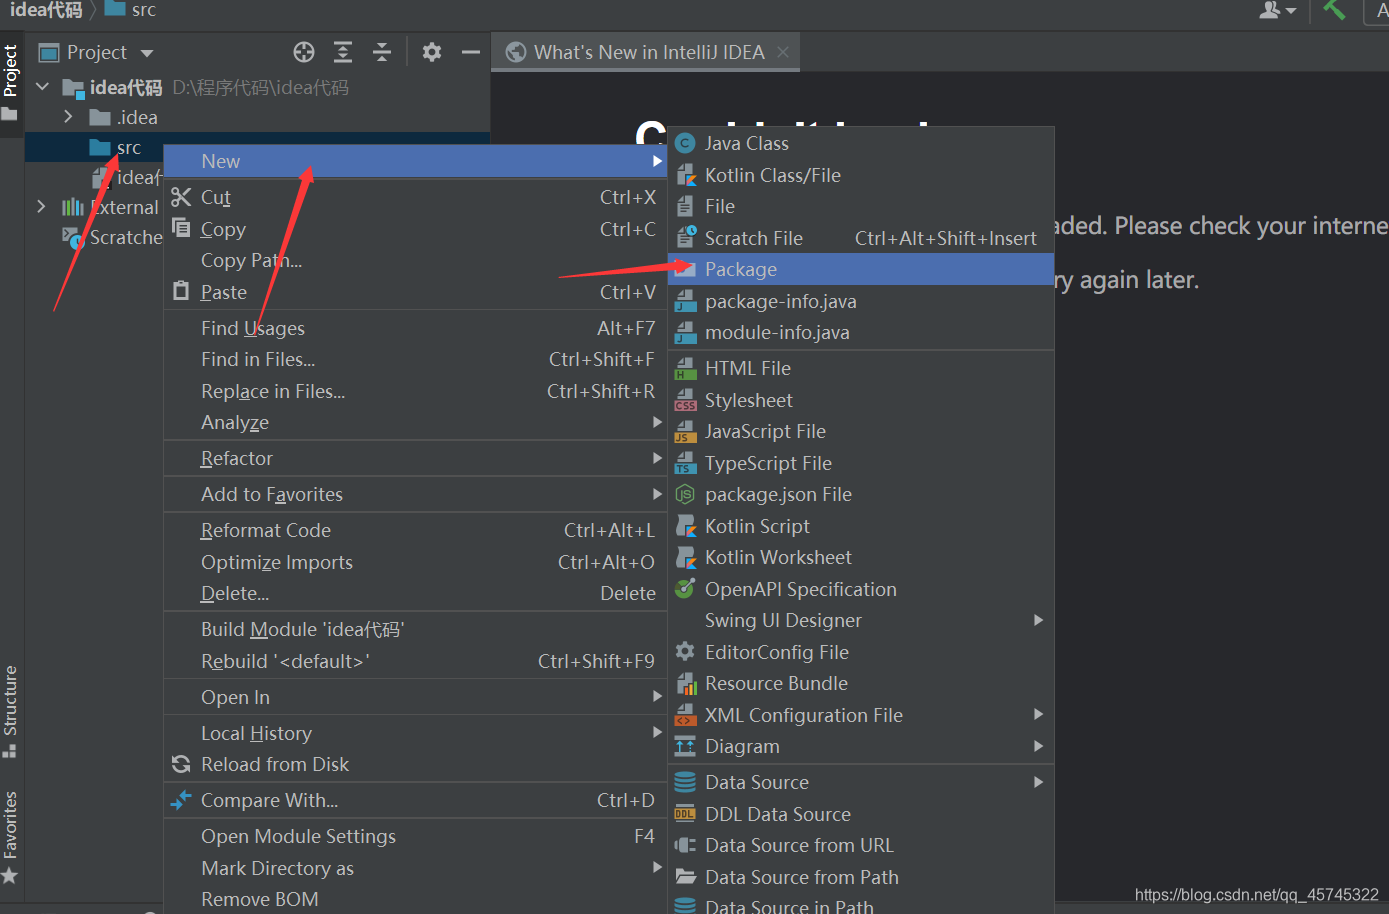Collapse the idea代码 root folder

tap(42, 87)
